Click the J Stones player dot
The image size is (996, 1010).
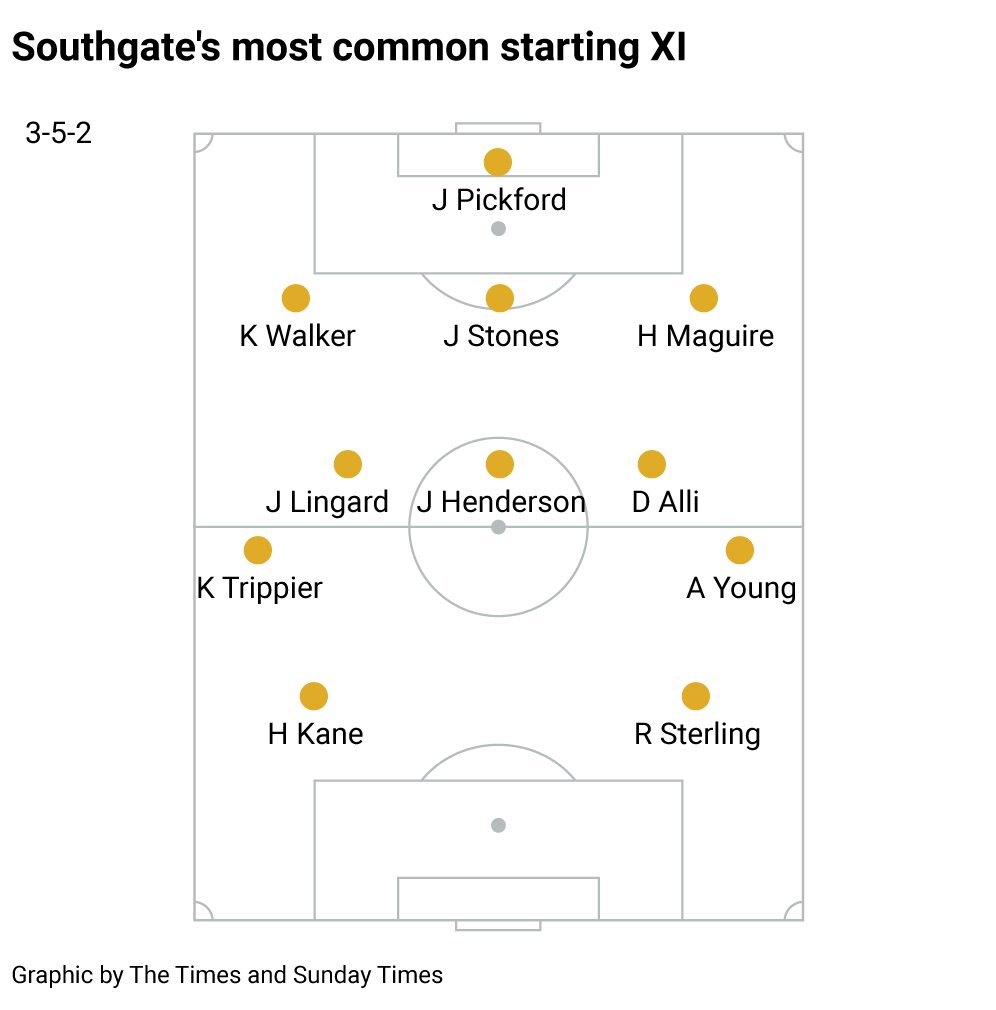(x=499, y=298)
